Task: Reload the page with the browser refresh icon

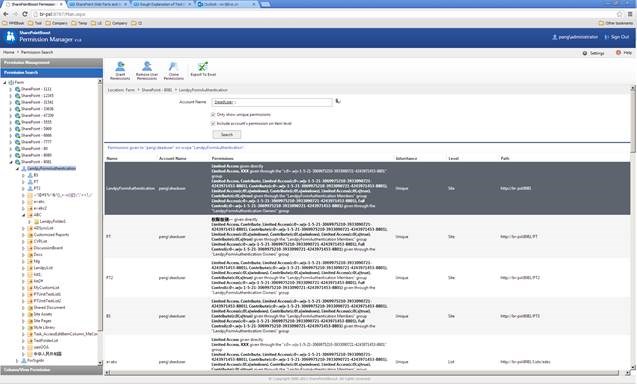Action: 25,14
